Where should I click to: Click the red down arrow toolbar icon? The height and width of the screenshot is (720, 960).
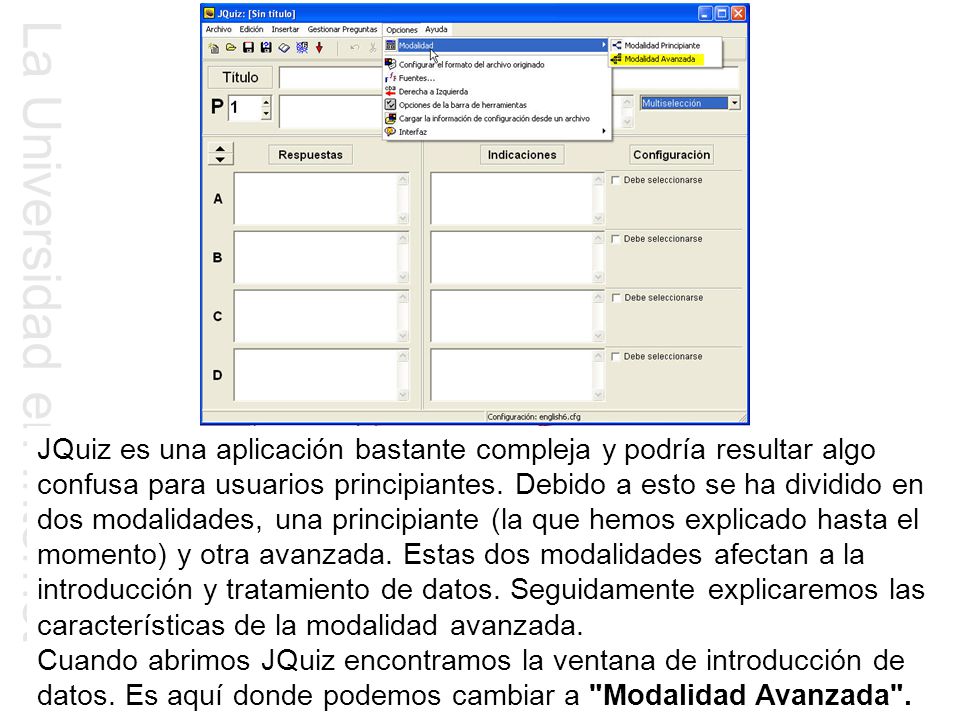319,48
